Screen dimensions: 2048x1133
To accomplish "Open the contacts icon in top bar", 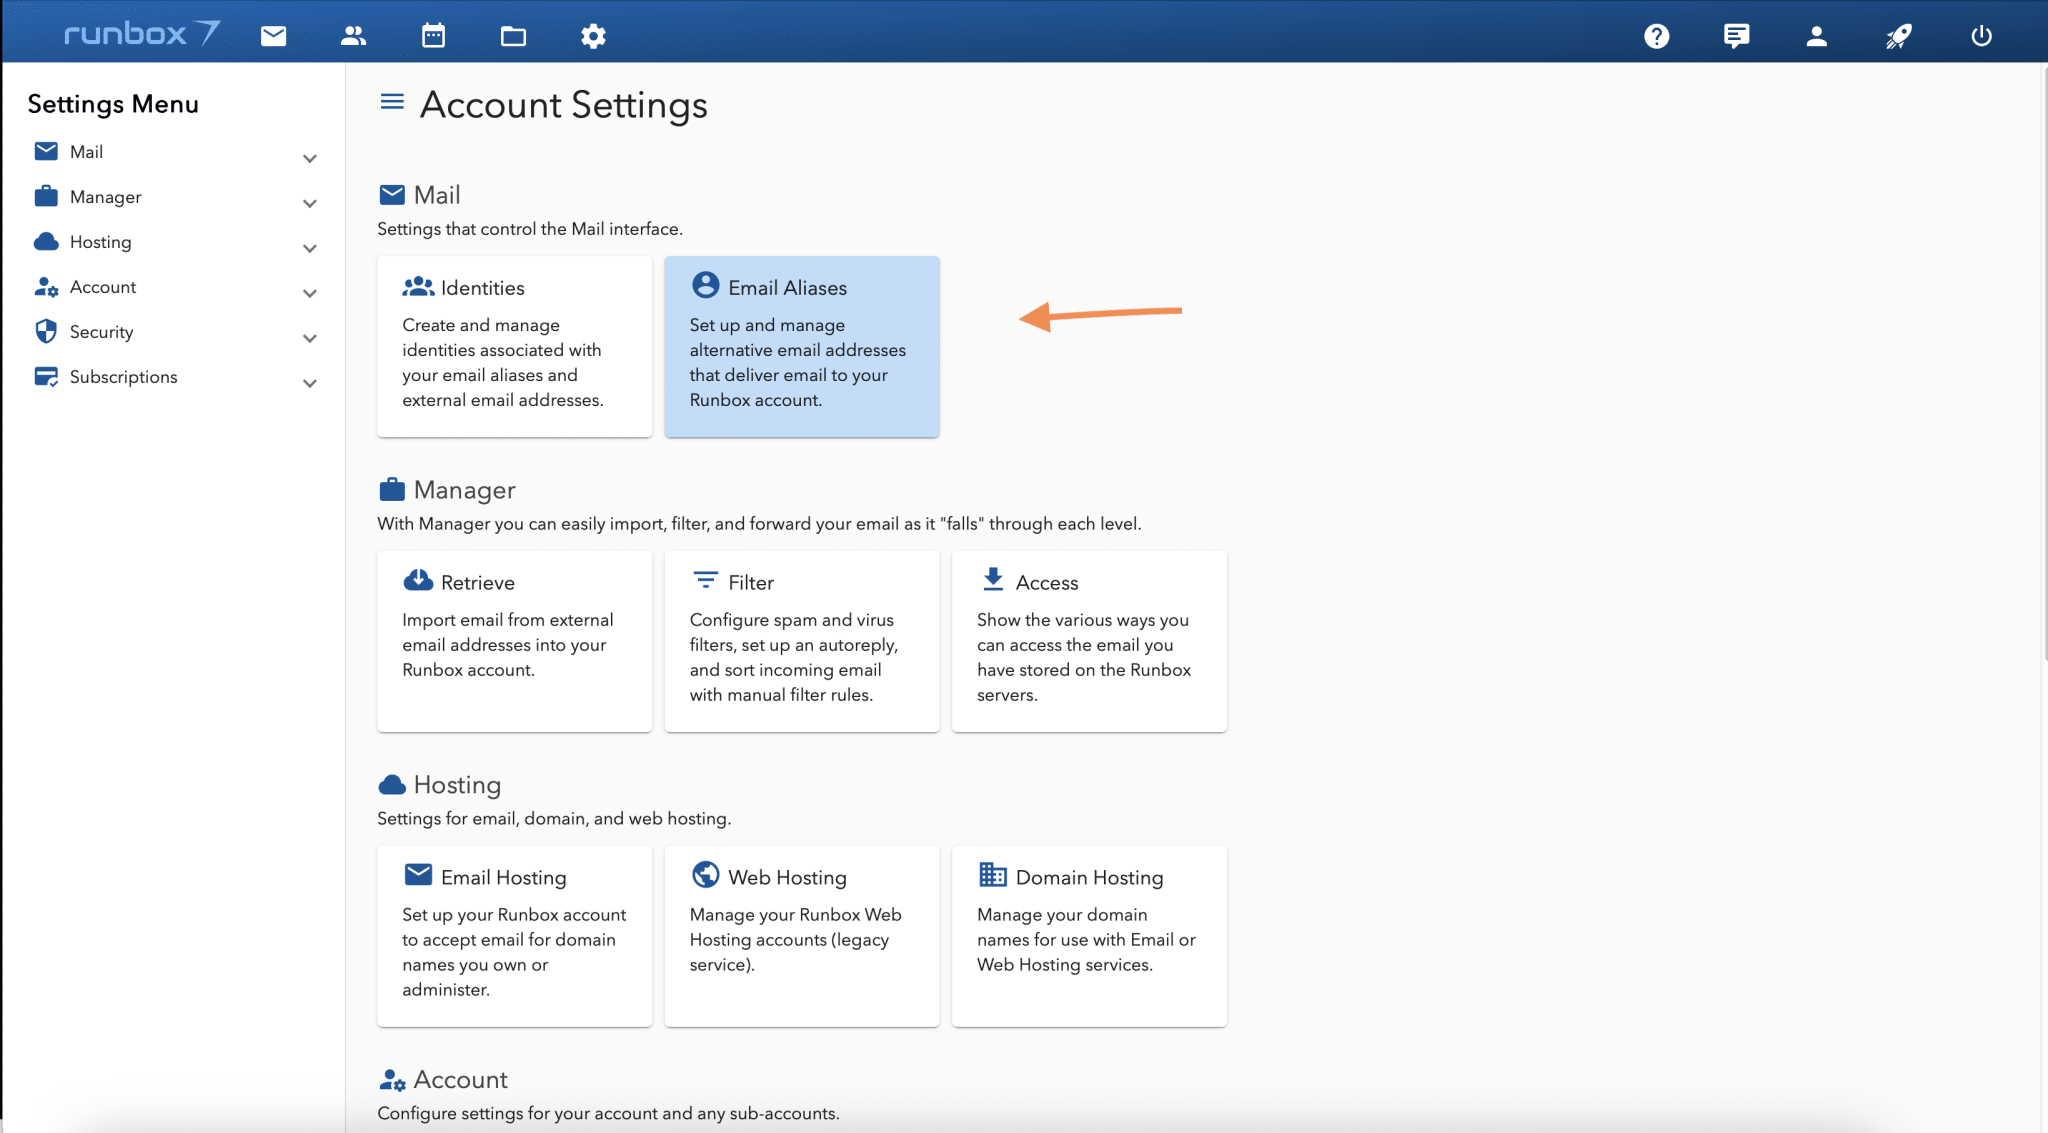I will (x=353, y=36).
